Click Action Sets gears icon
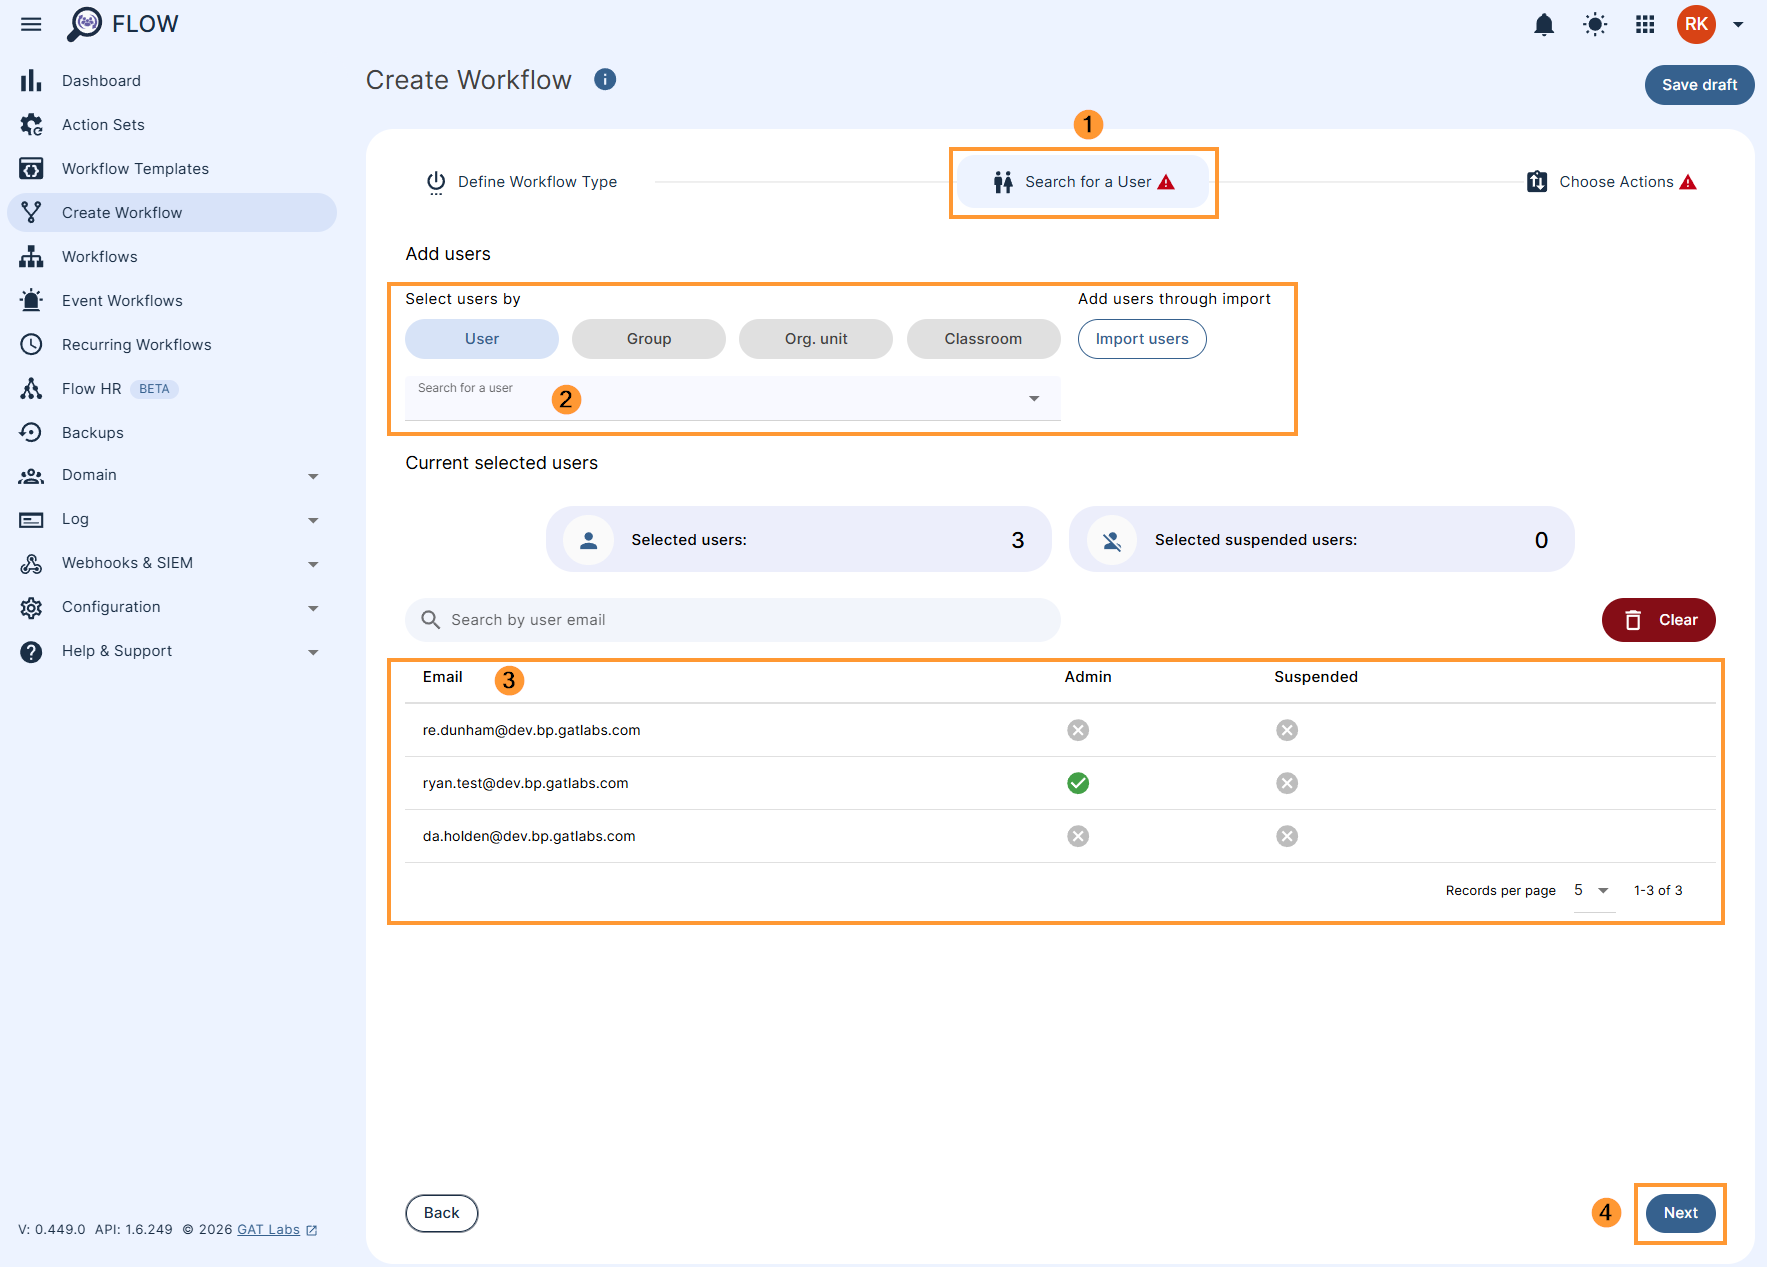The height and width of the screenshot is (1267, 1767). point(31,124)
